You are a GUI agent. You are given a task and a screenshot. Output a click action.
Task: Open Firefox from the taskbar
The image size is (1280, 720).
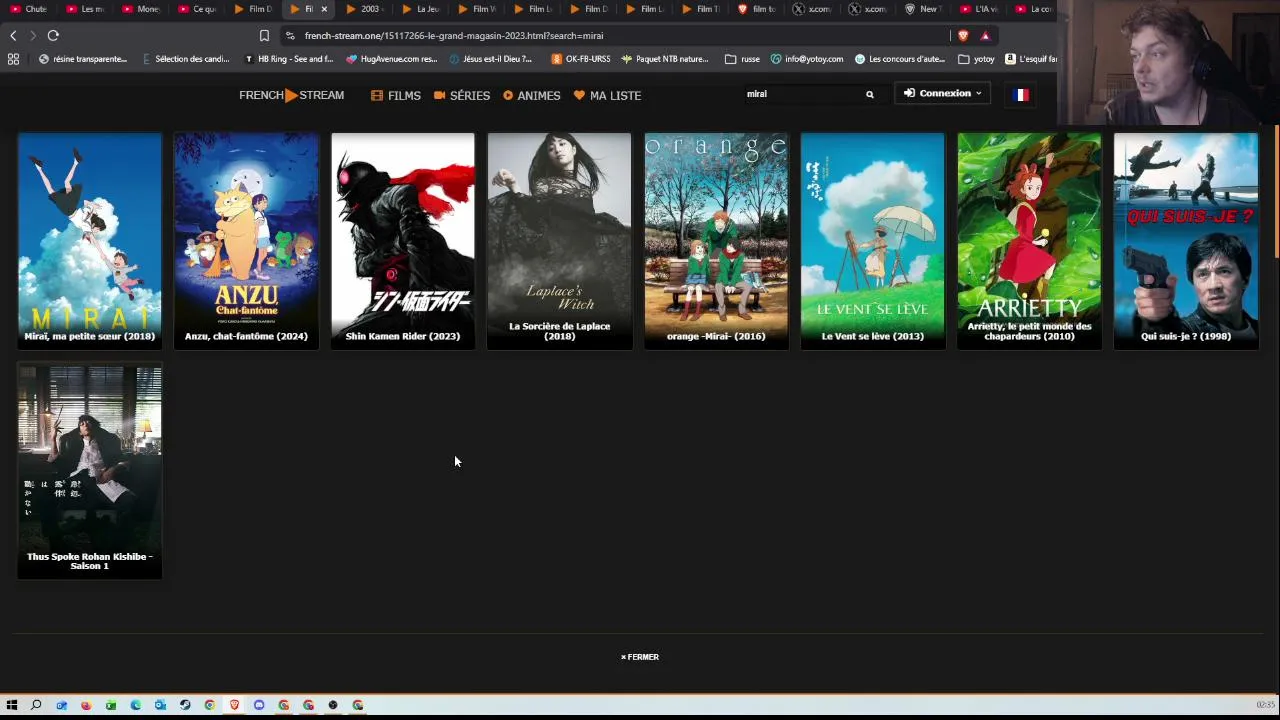coord(86,705)
